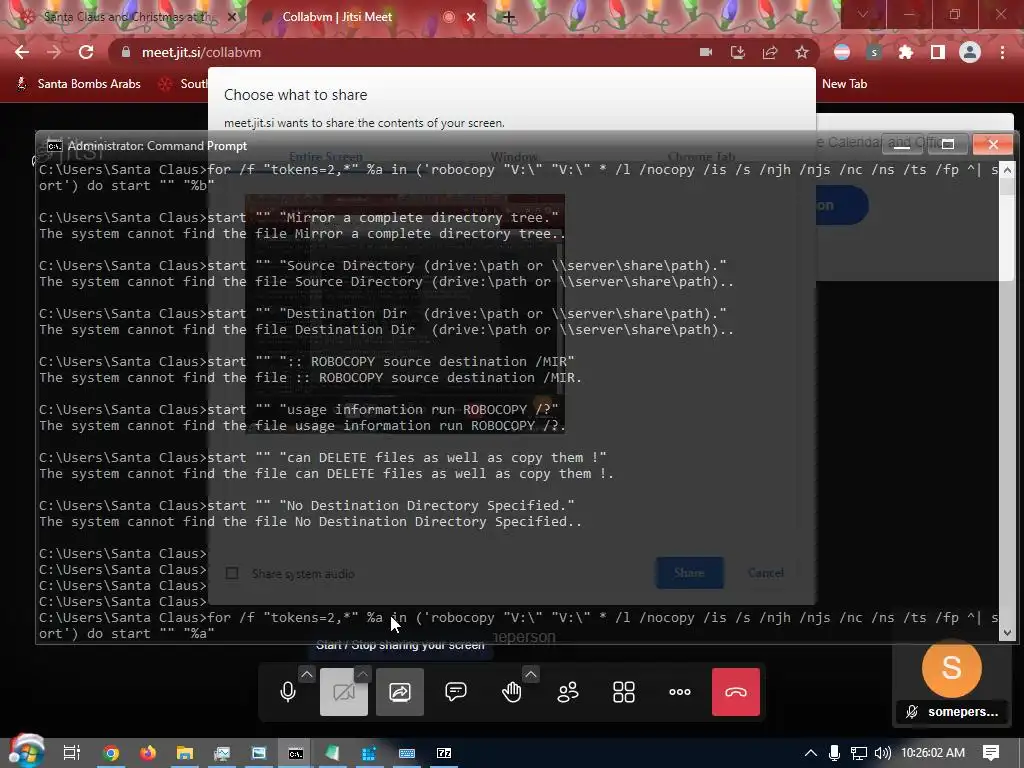
Task: Click the Command Prompt scrollbar down arrow
Action: click(1006, 632)
